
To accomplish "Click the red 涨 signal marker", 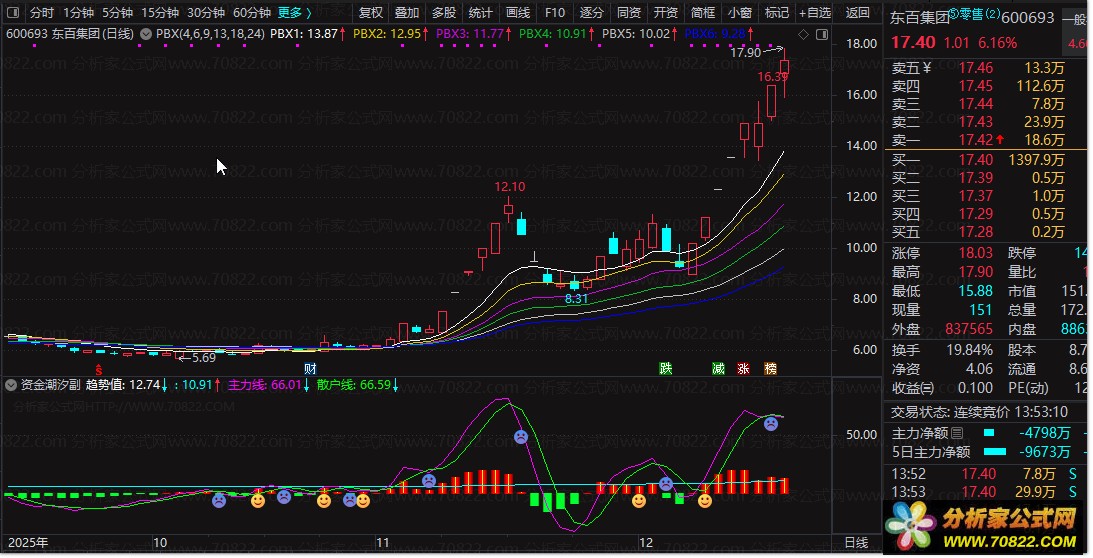I will (743, 368).
